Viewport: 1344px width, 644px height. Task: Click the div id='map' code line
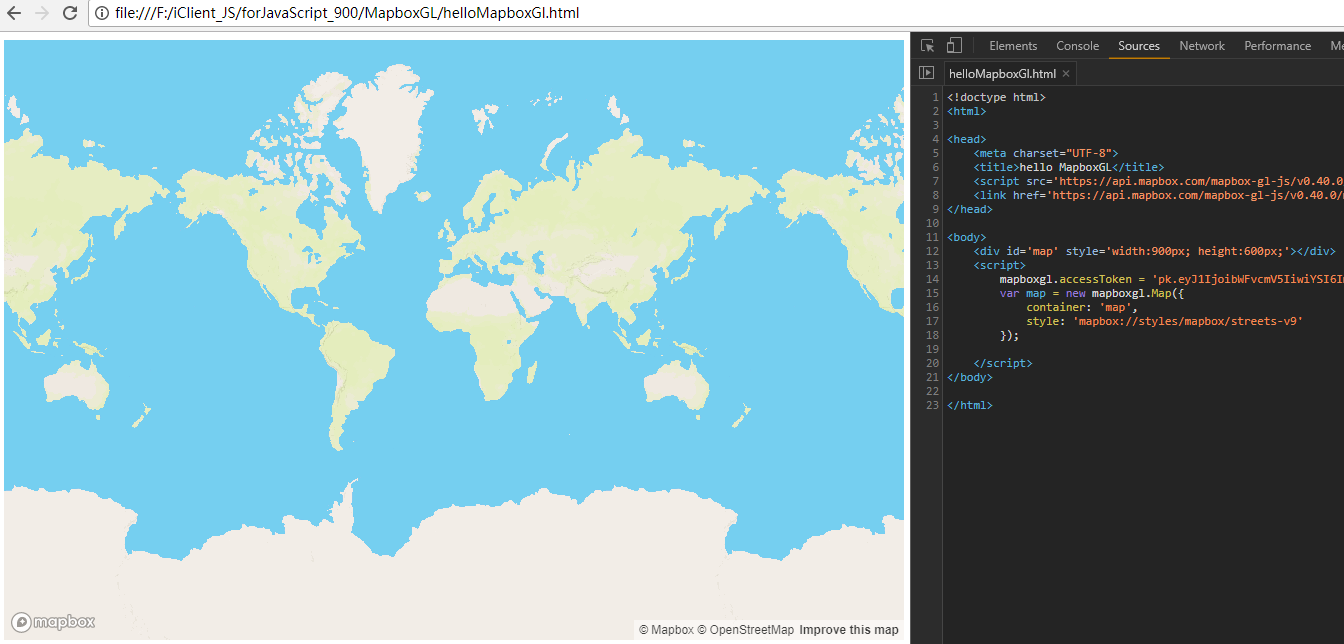(x=1154, y=251)
